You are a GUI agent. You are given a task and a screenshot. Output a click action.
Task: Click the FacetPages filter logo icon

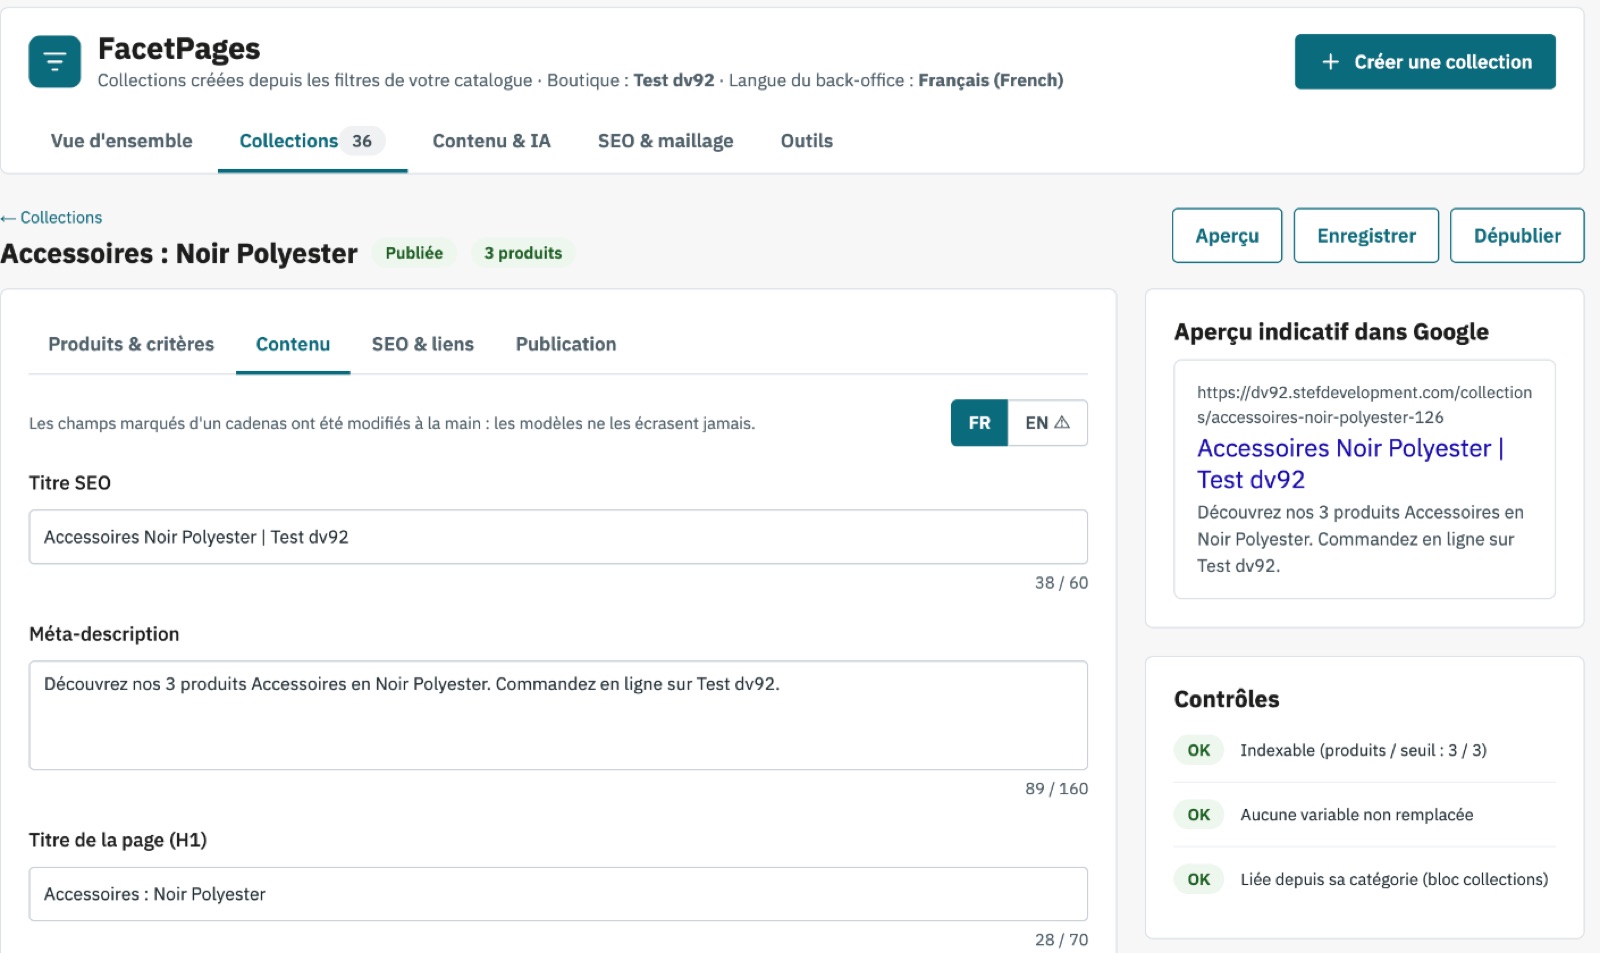[x=55, y=61]
